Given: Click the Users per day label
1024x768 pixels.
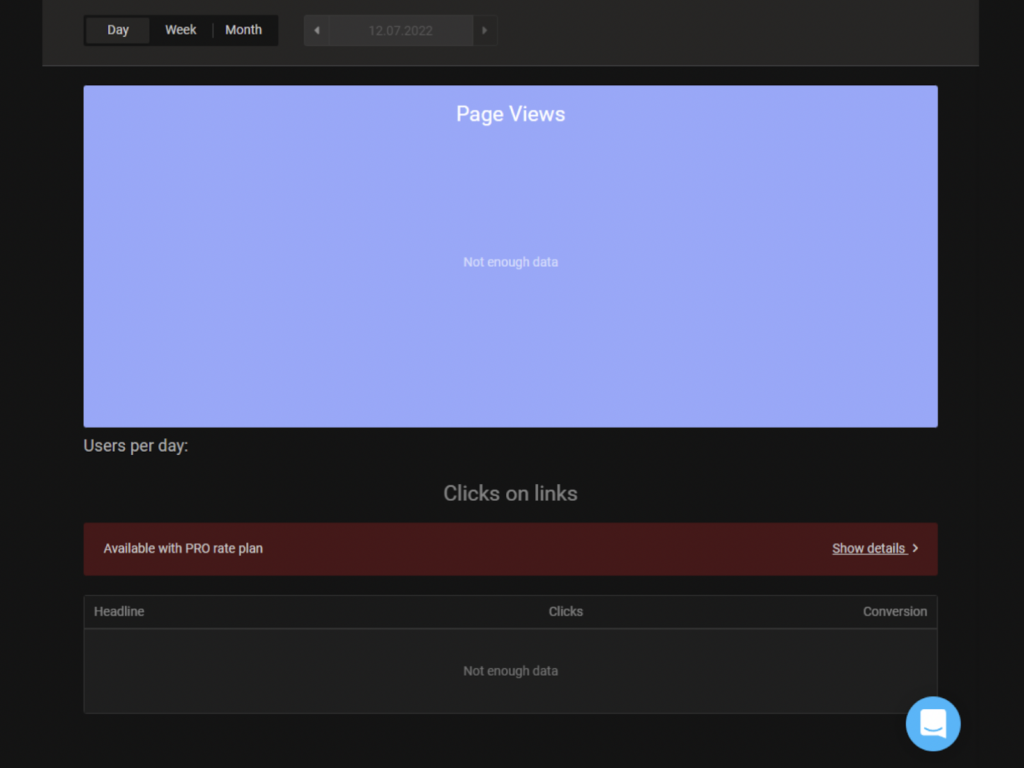Looking at the screenshot, I should [x=136, y=446].
